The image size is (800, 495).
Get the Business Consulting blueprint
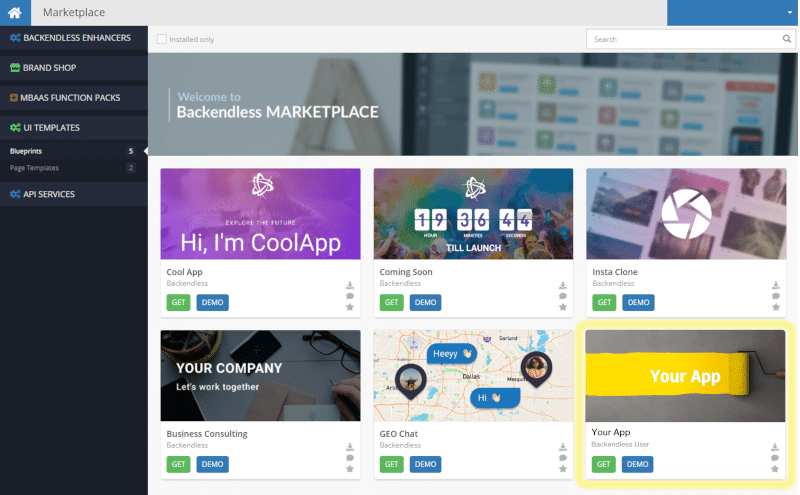point(179,464)
